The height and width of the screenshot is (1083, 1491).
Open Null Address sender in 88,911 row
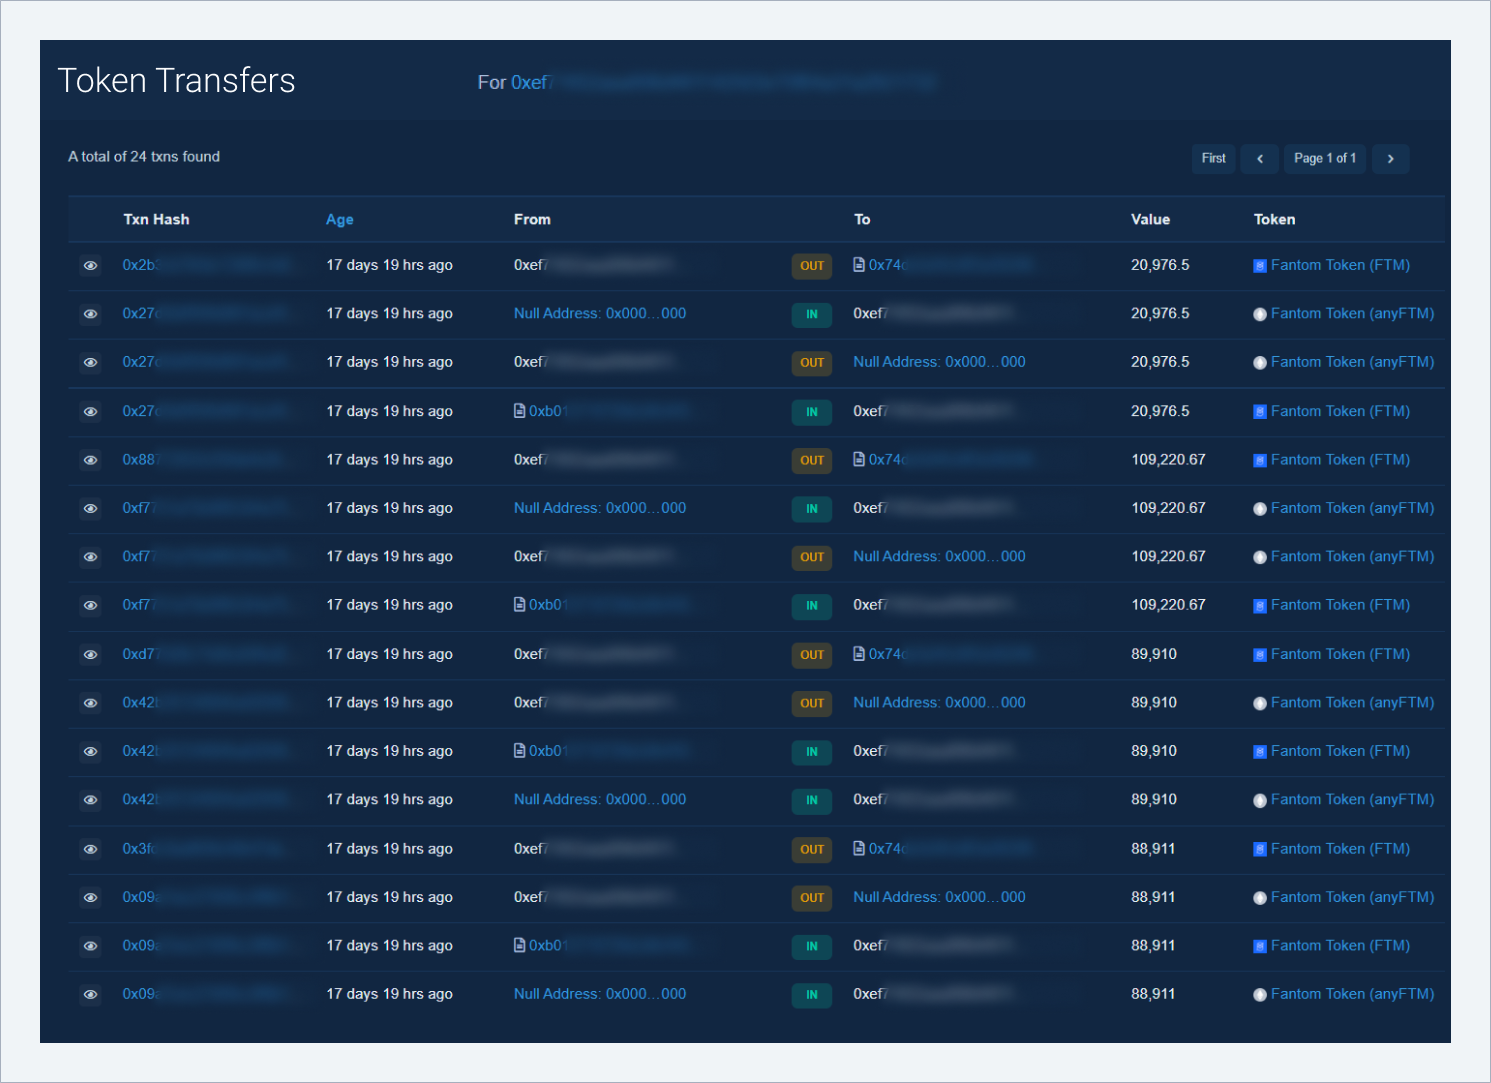coord(600,994)
